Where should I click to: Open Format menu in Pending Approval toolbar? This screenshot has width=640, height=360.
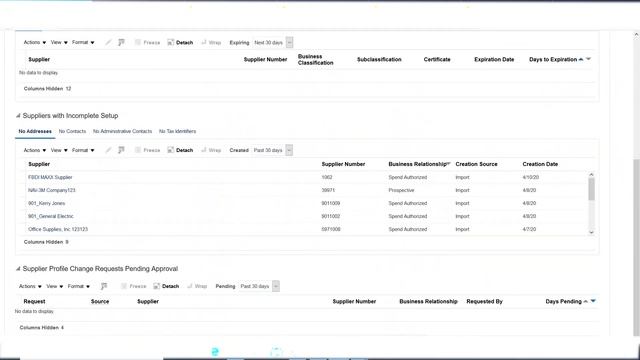pos(78,287)
